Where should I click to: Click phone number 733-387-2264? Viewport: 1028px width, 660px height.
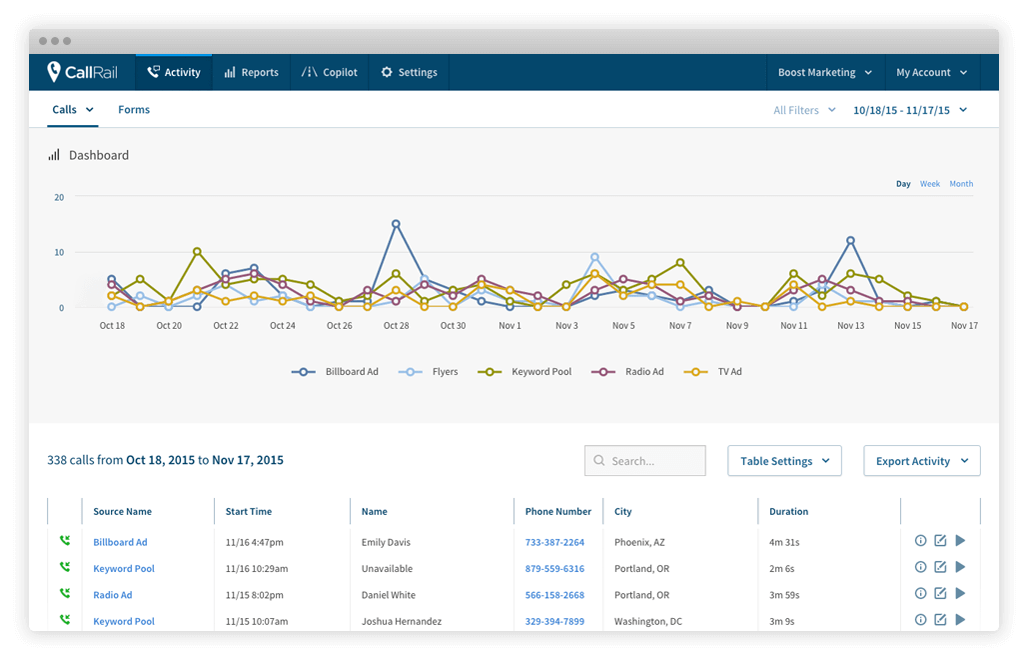pos(555,542)
